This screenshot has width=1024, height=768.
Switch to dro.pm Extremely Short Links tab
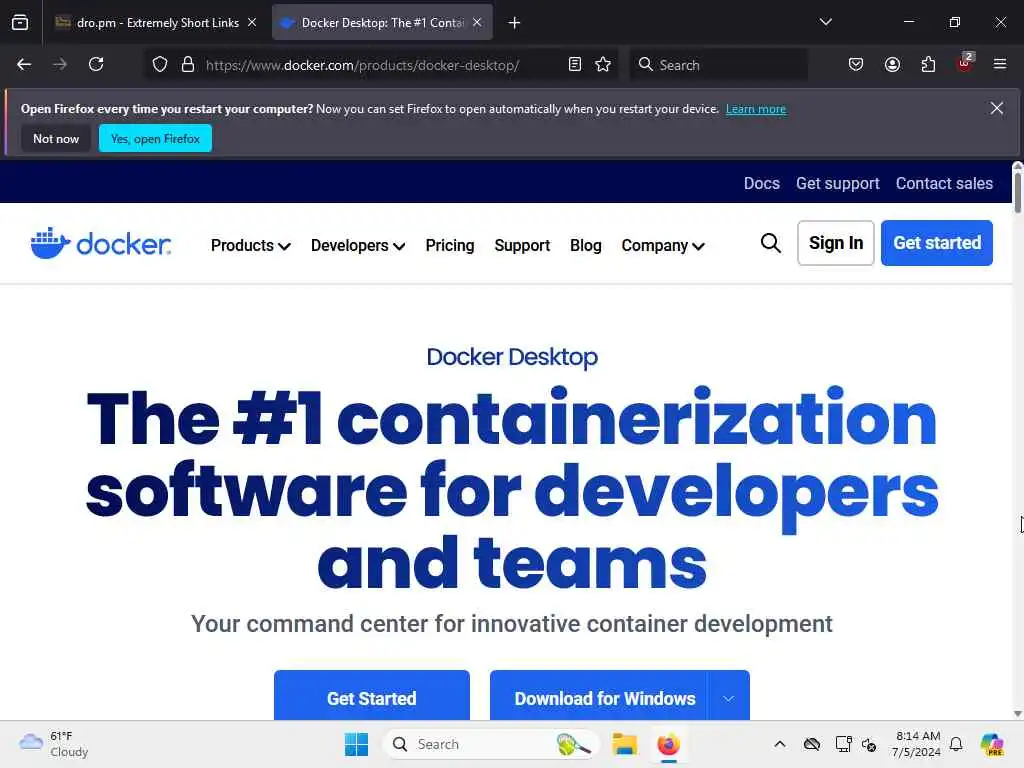[157, 23]
